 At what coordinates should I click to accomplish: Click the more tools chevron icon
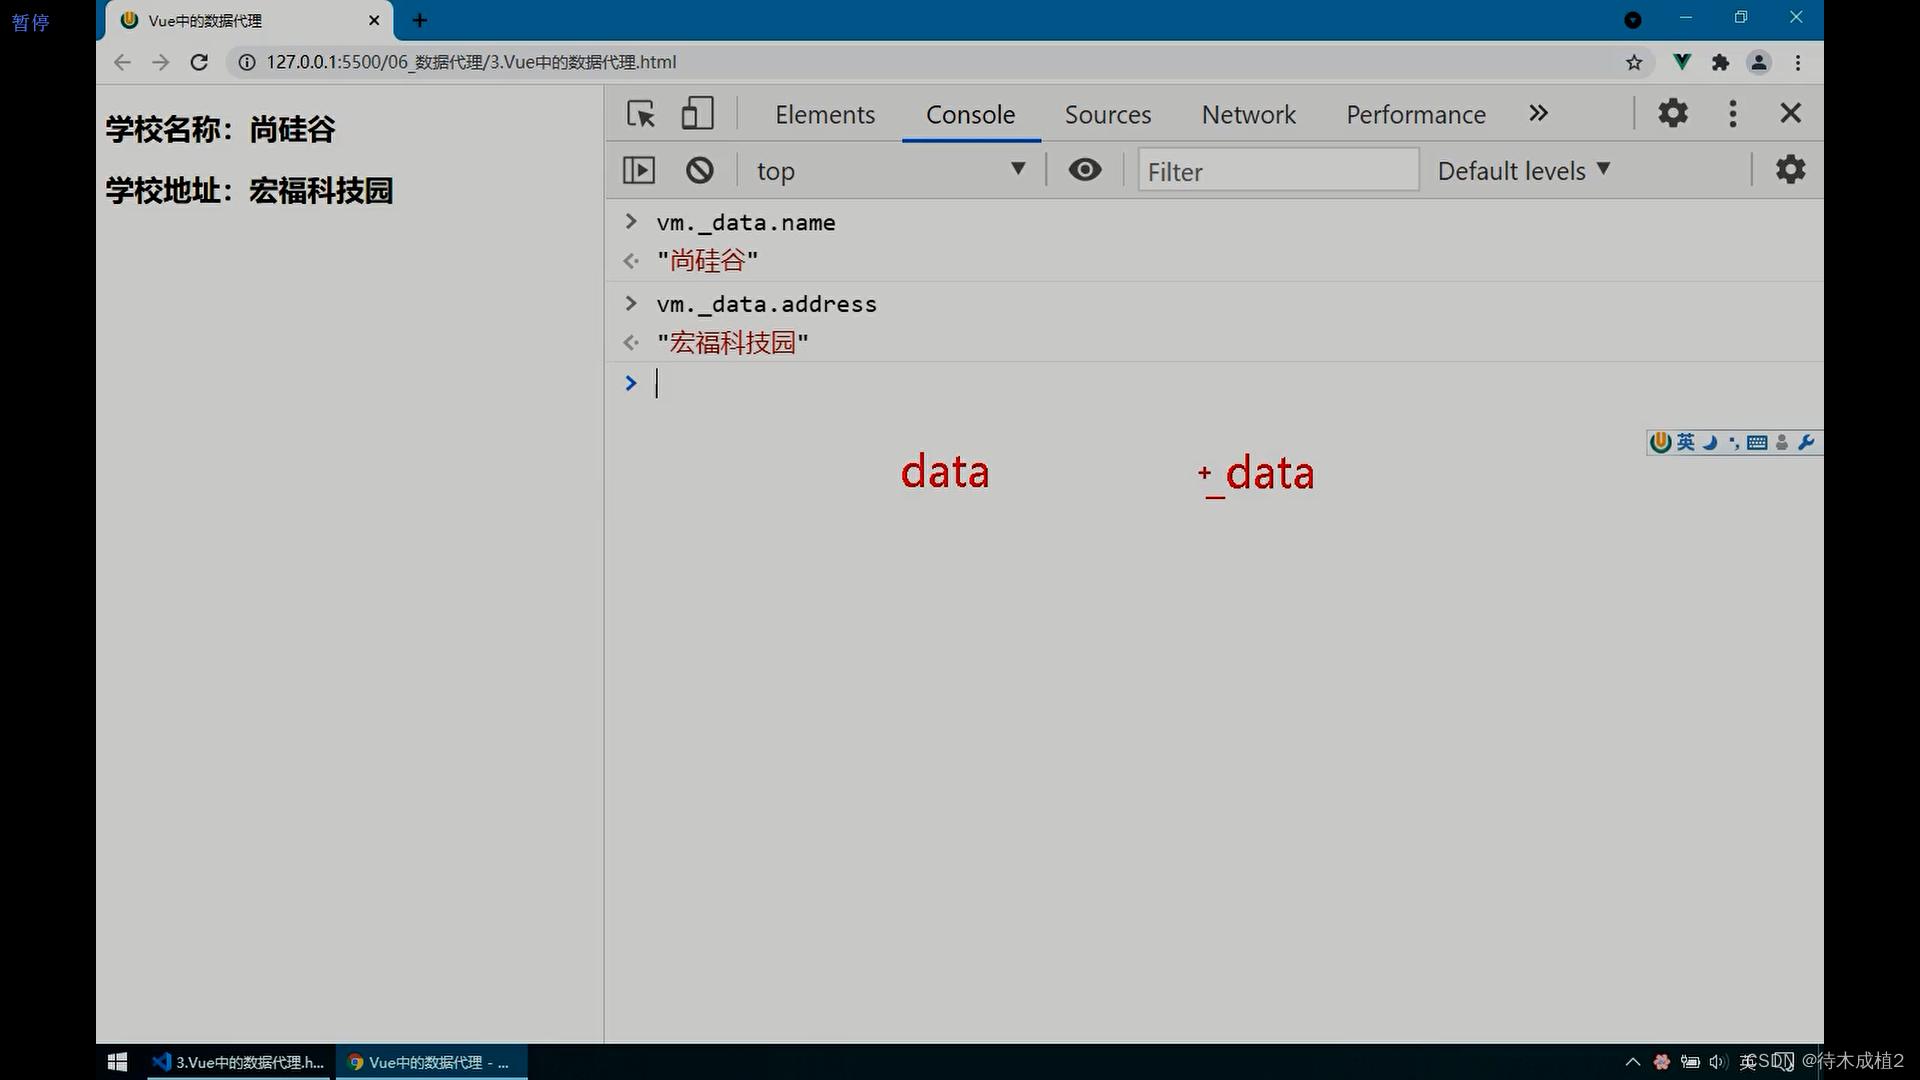pyautogui.click(x=1538, y=112)
